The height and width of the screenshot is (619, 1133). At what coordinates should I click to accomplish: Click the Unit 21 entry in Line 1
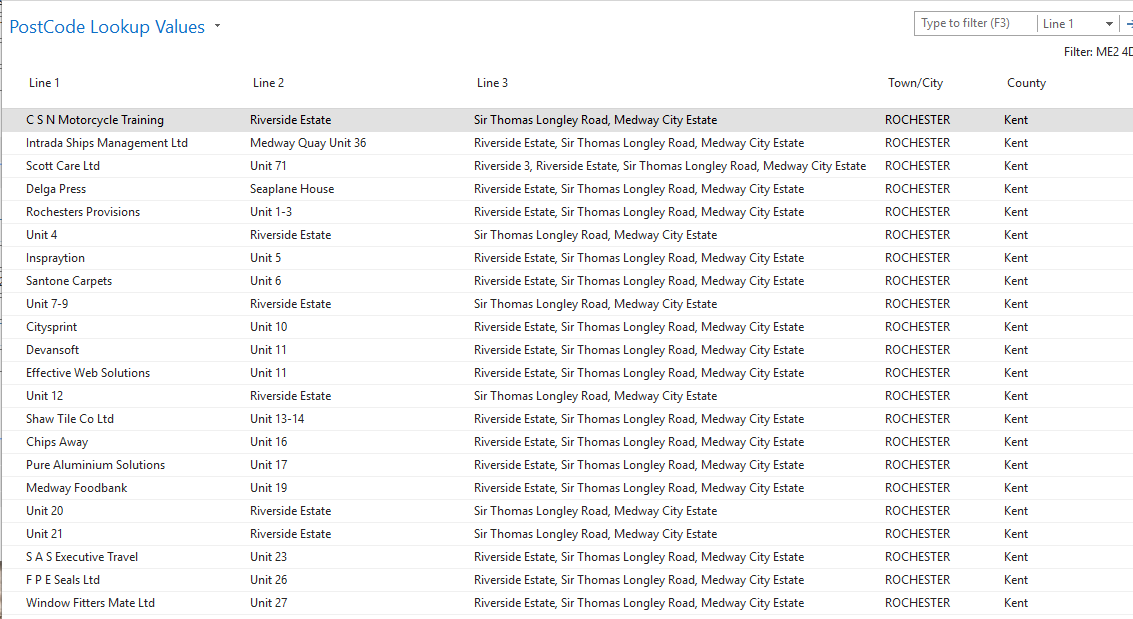[x=44, y=534]
